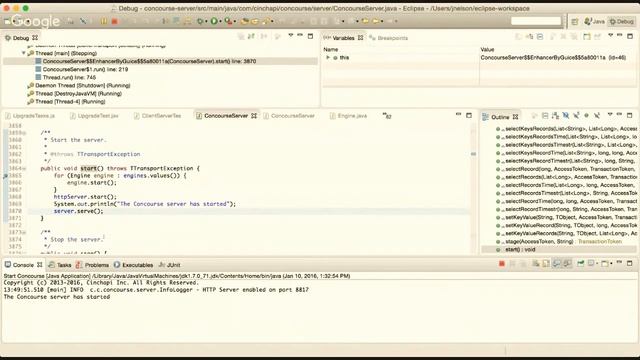The height and width of the screenshot is (360, 640).
Task: Open the Debug view menu triangle
Action: pyautogui.click(x=291, y=36)
